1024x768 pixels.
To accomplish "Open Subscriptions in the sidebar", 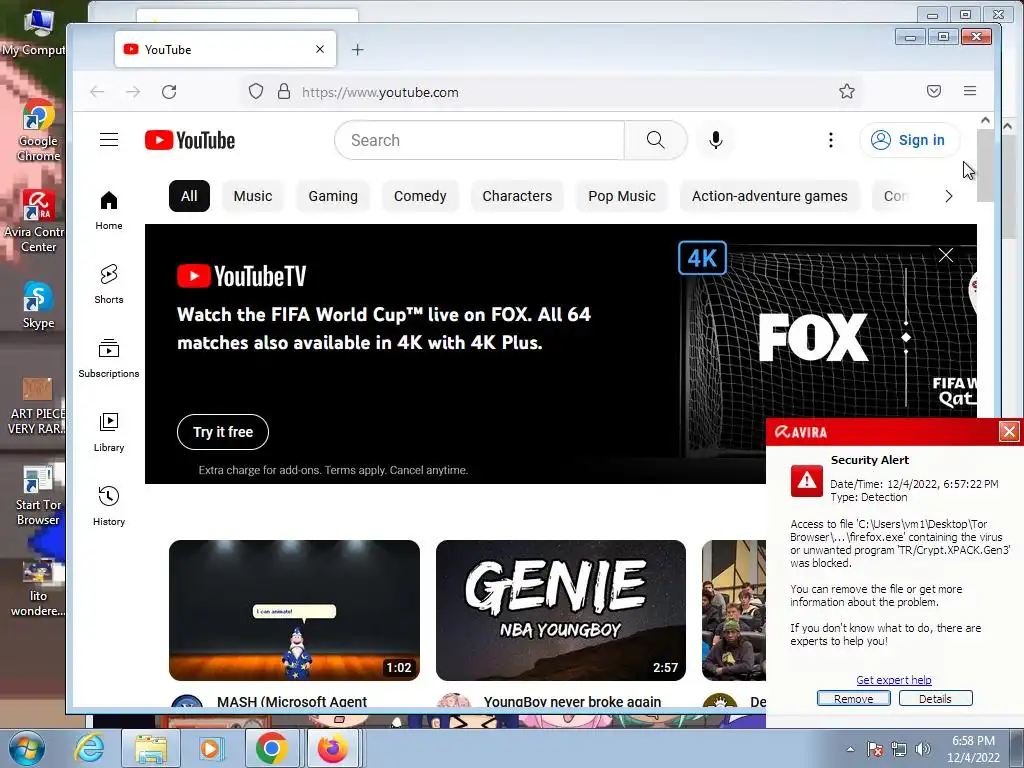I will tap(109, 358).
